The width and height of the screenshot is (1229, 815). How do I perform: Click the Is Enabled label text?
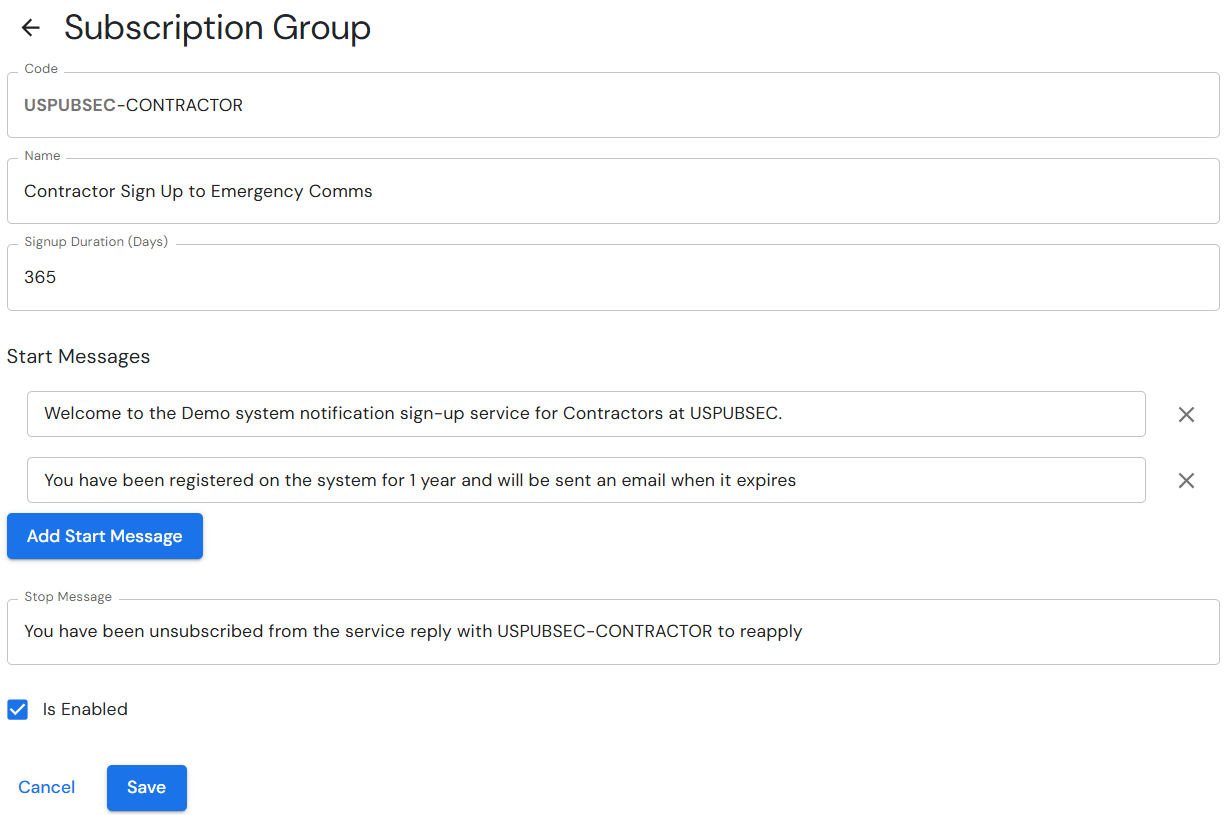tap(85, 709)
